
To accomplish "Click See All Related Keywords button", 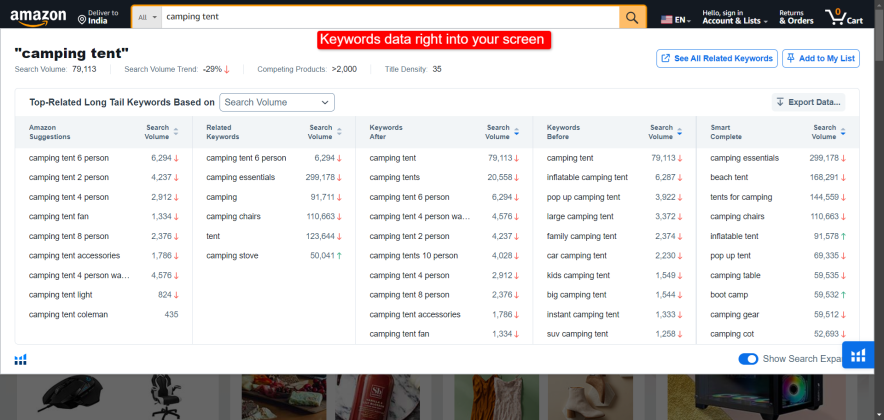I will click(x=717, y=59).
